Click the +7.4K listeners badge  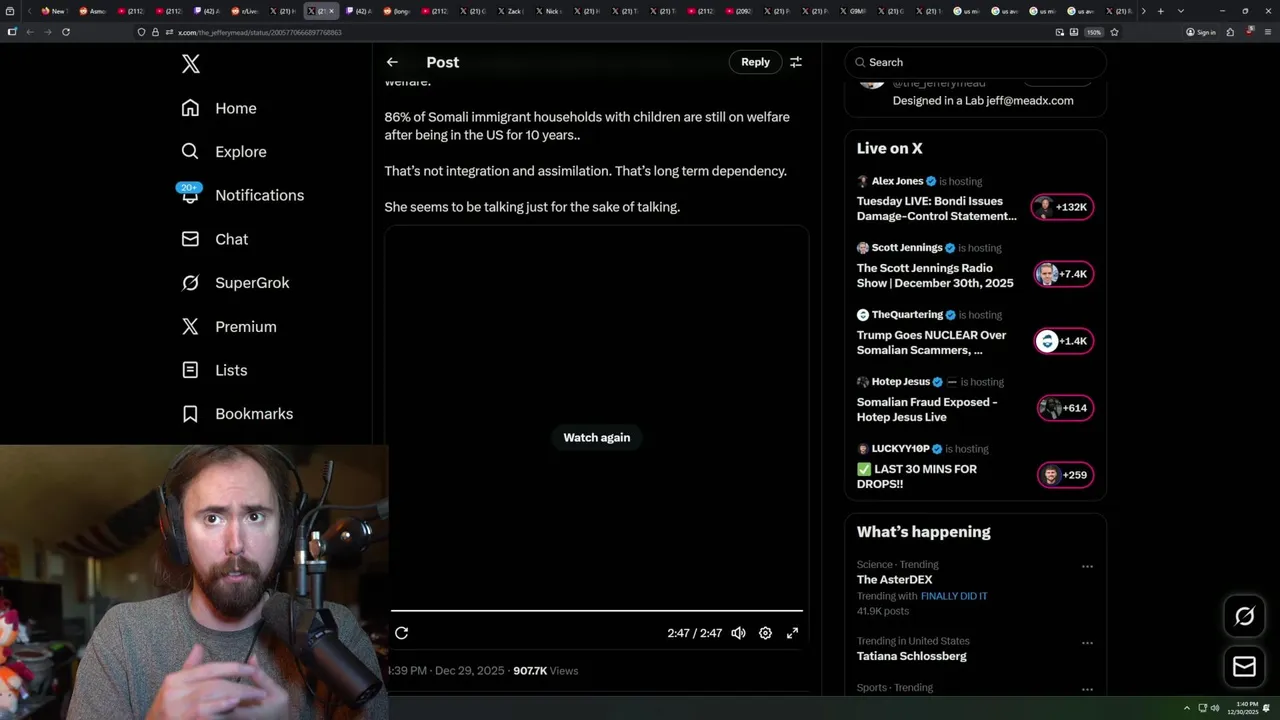[x=1063, y=274]
